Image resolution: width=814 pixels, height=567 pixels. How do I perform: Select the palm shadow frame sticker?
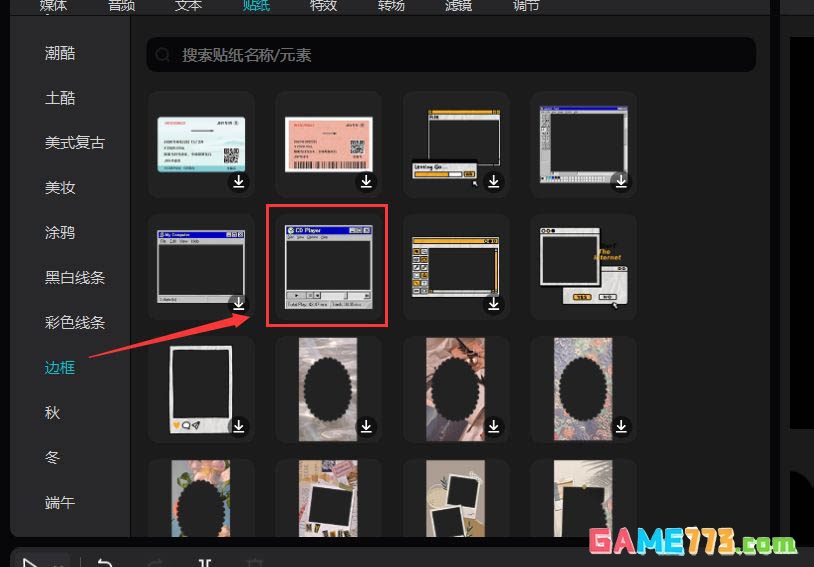tap(583, 498)
